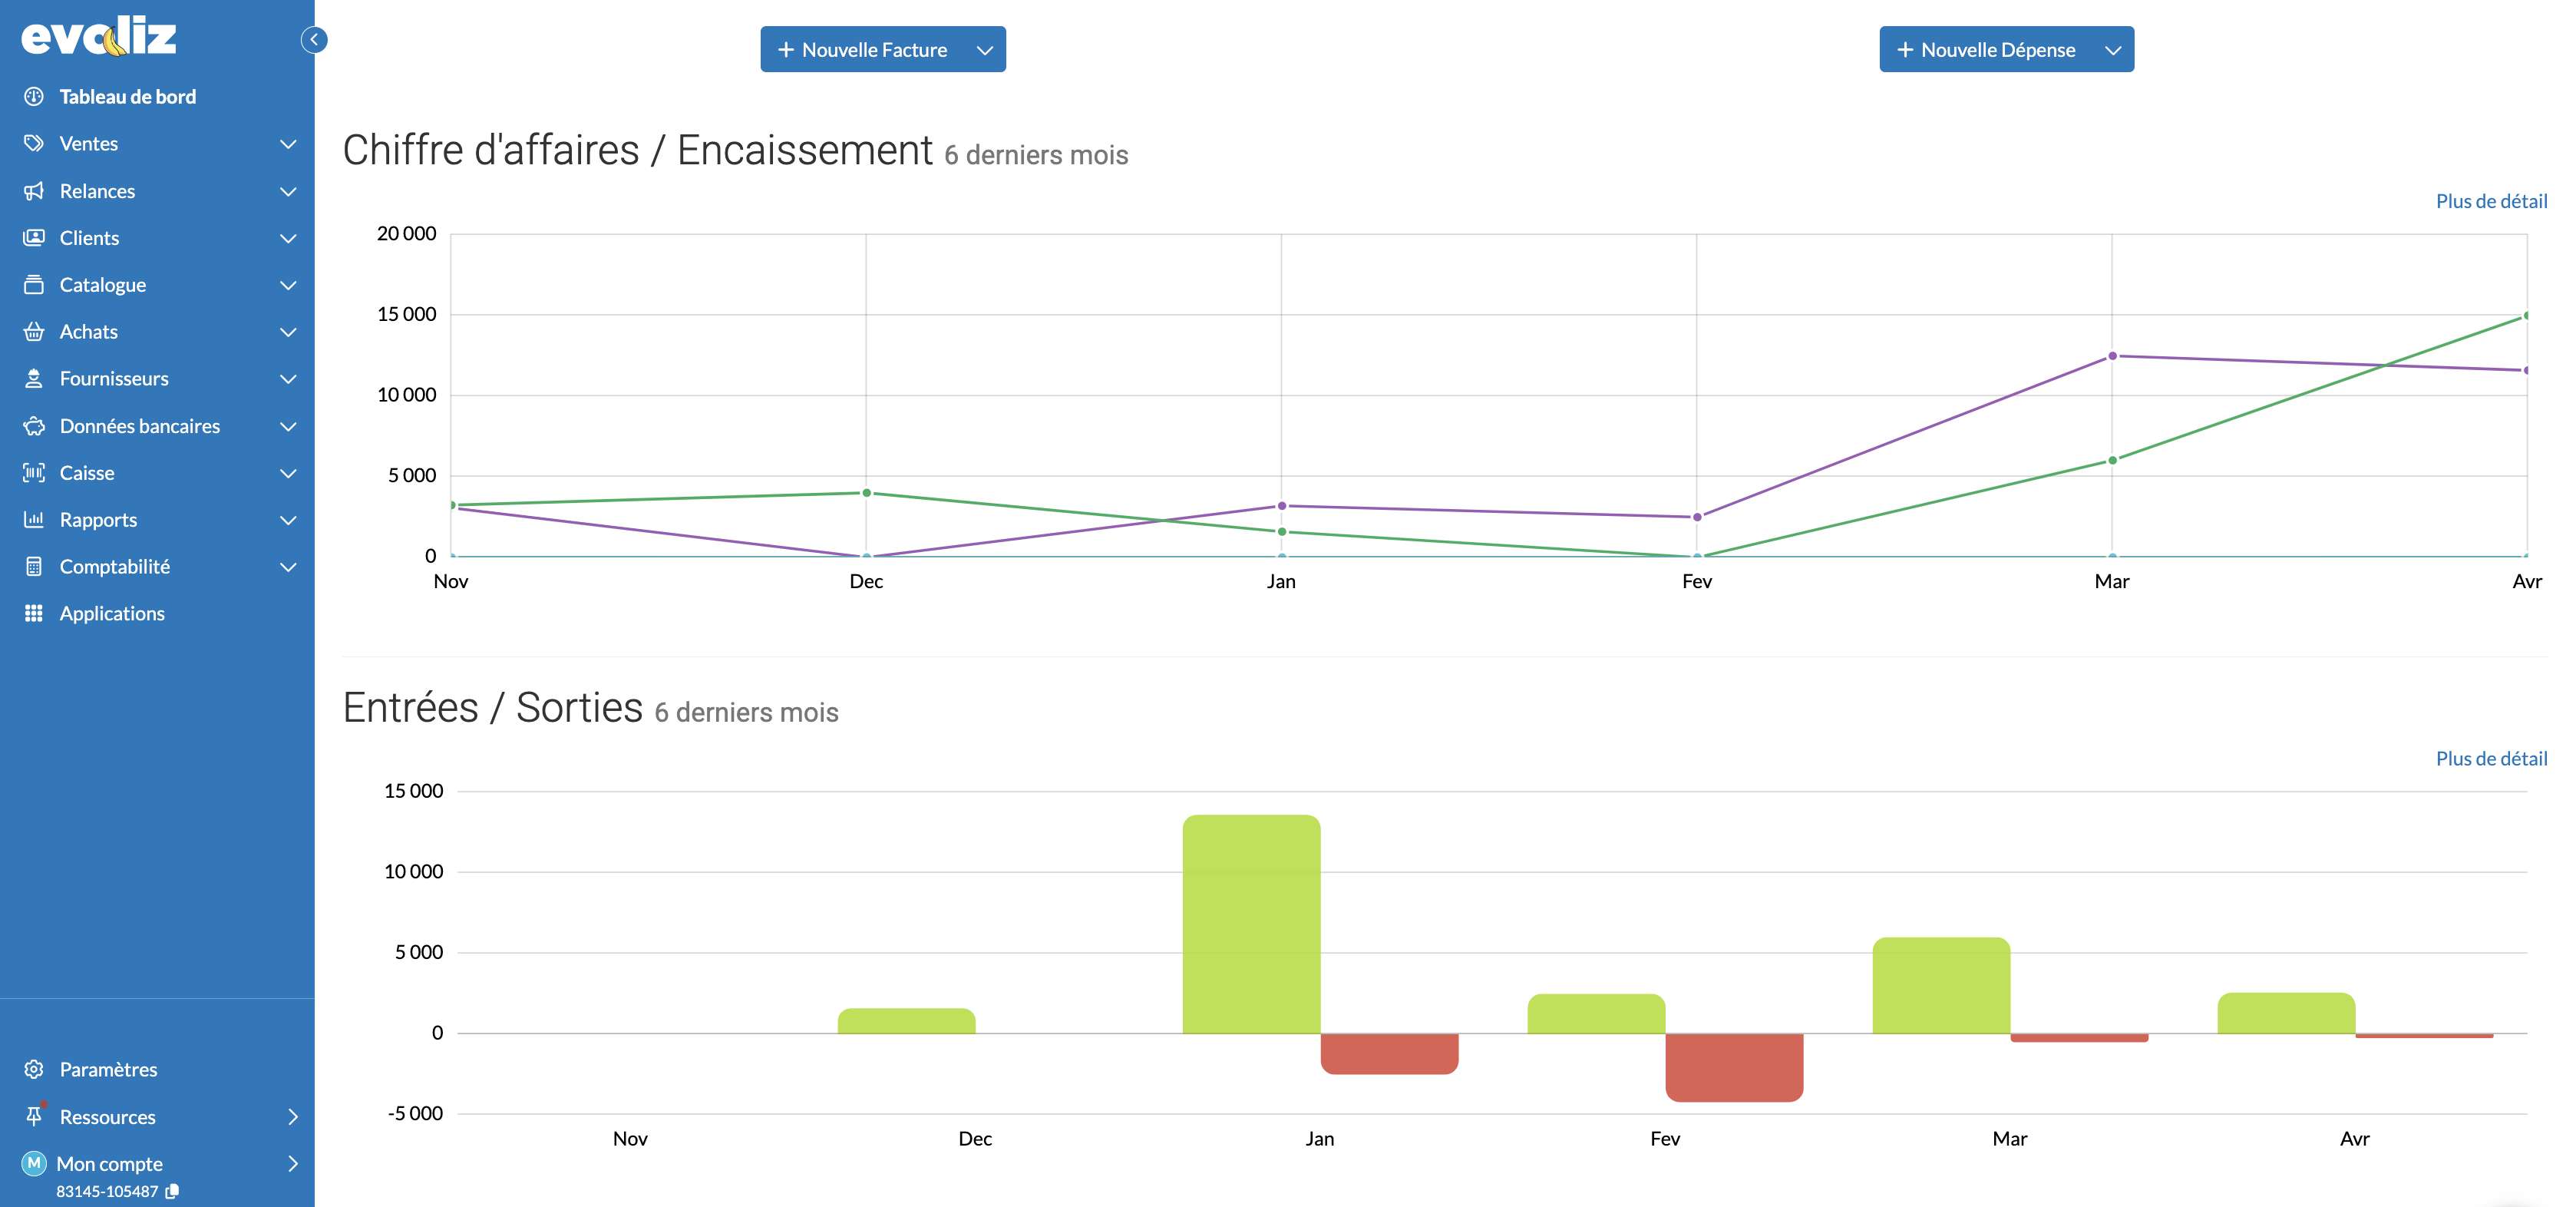2576x1207 pixels.
Task: Expand the Comptabilité submenu chevron
Action: coord(288,567)
